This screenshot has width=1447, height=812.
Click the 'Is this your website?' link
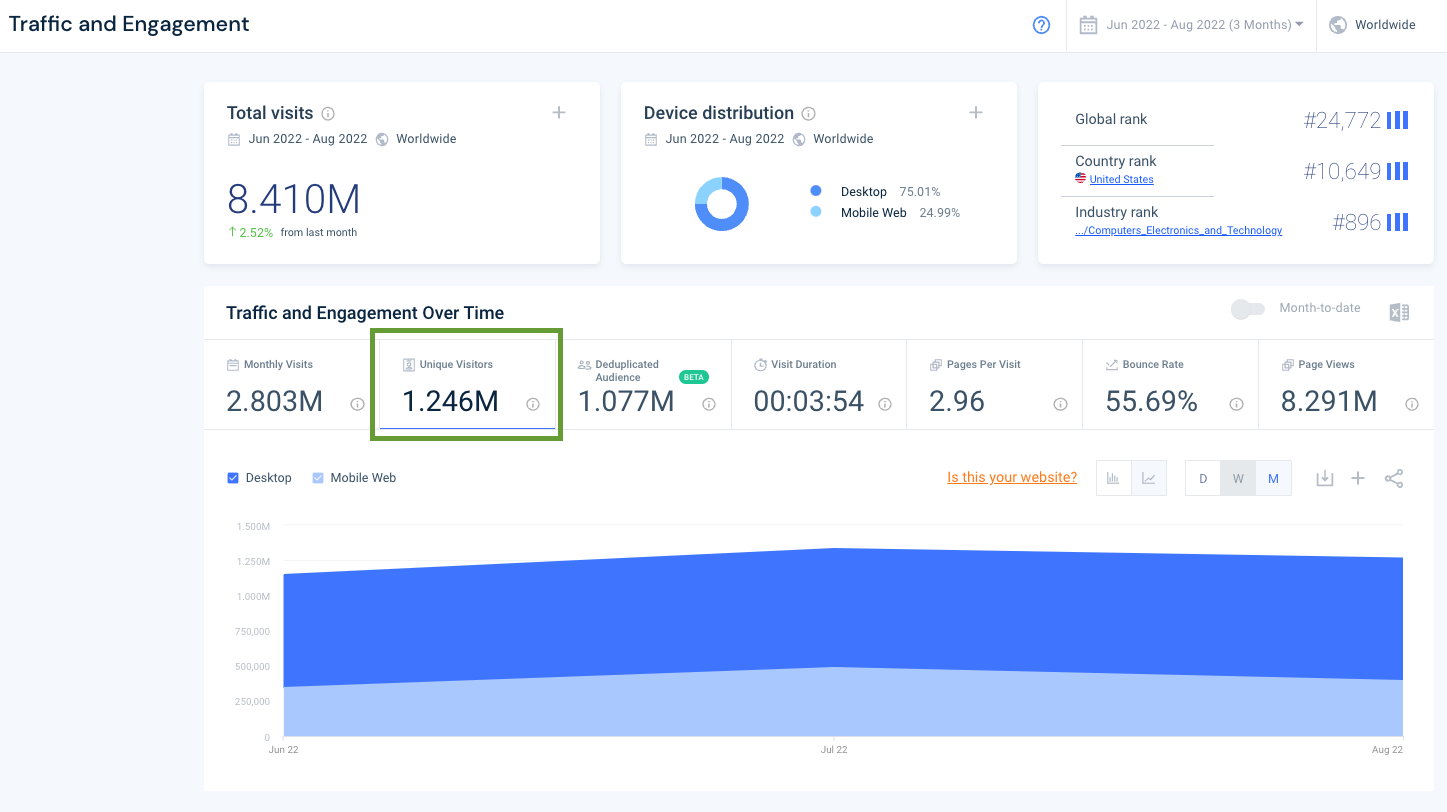click(x=1012, y=477)
